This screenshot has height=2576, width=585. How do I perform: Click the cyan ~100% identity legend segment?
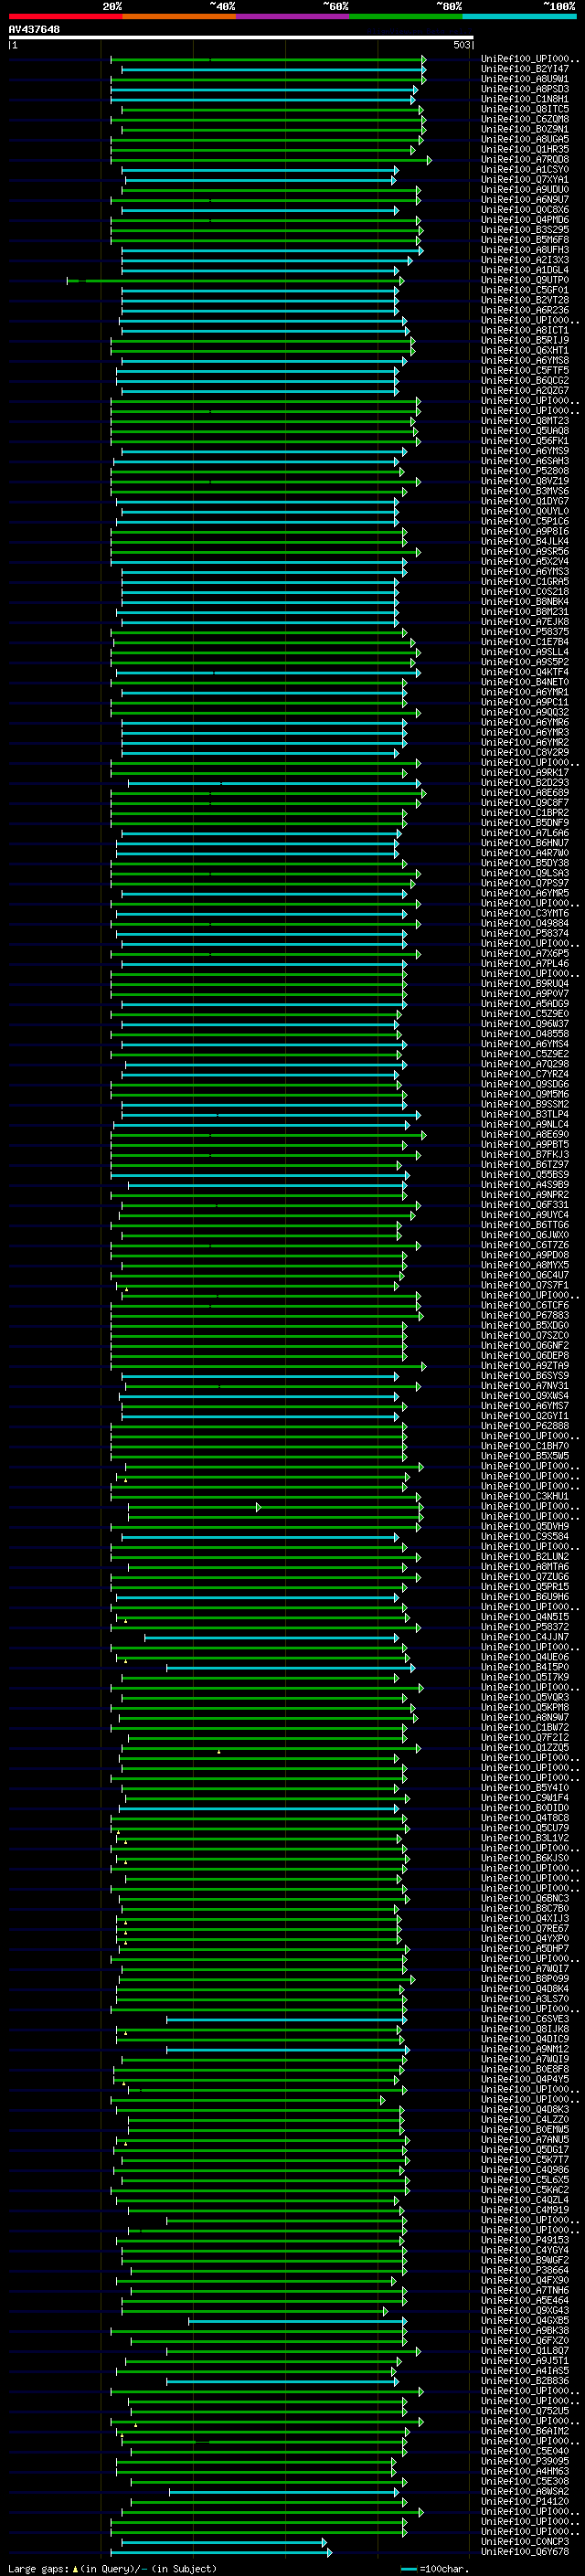[519, 16]
